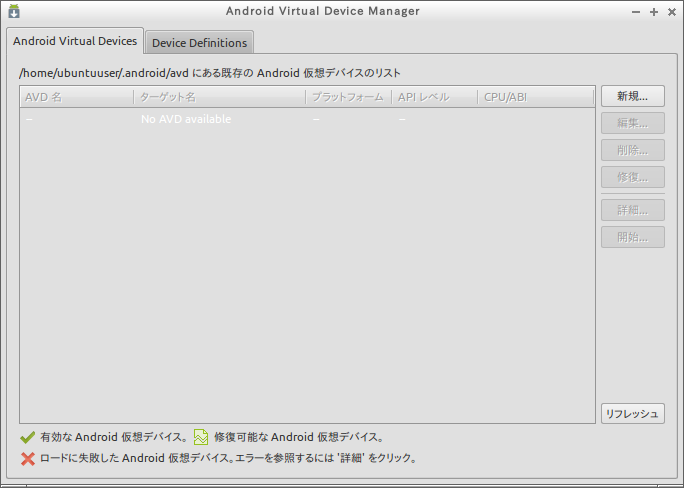Click the 有効な Android 仮想デバイス legend text
Image resolution: width=684 pixels, height=488 pixels.
coord(114,437)
